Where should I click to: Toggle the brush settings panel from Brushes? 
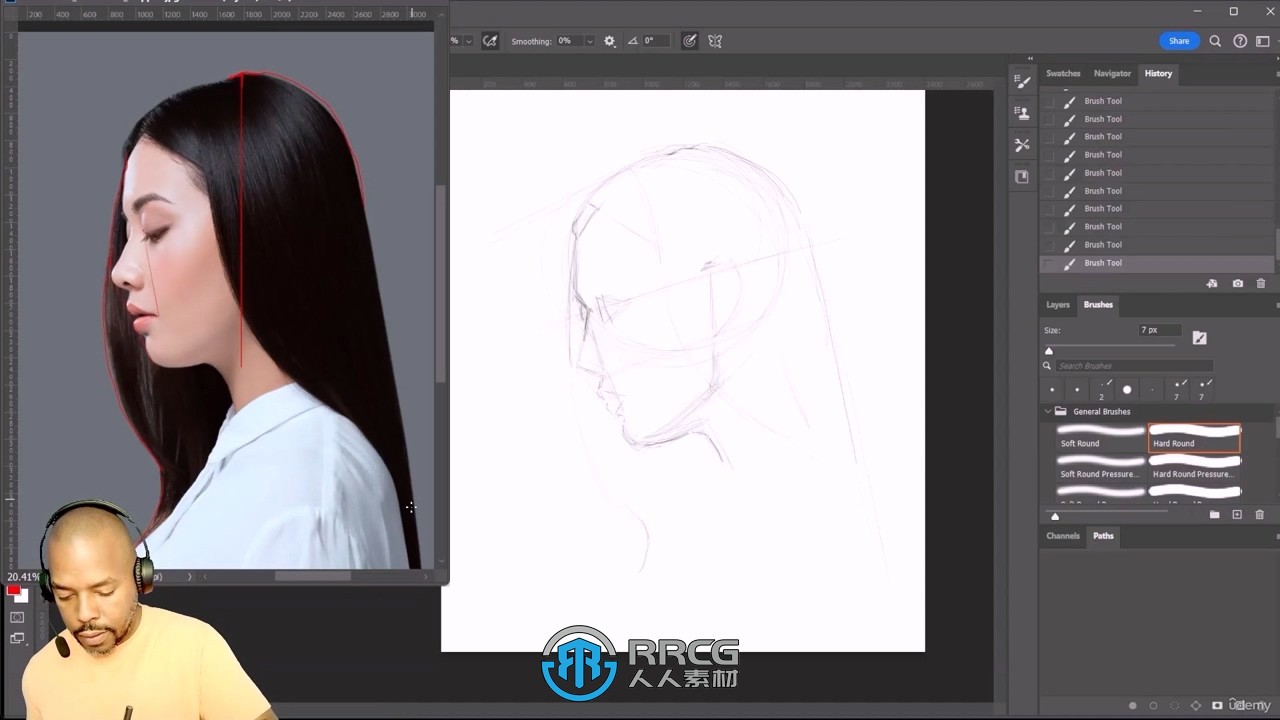pos(1200,338)
